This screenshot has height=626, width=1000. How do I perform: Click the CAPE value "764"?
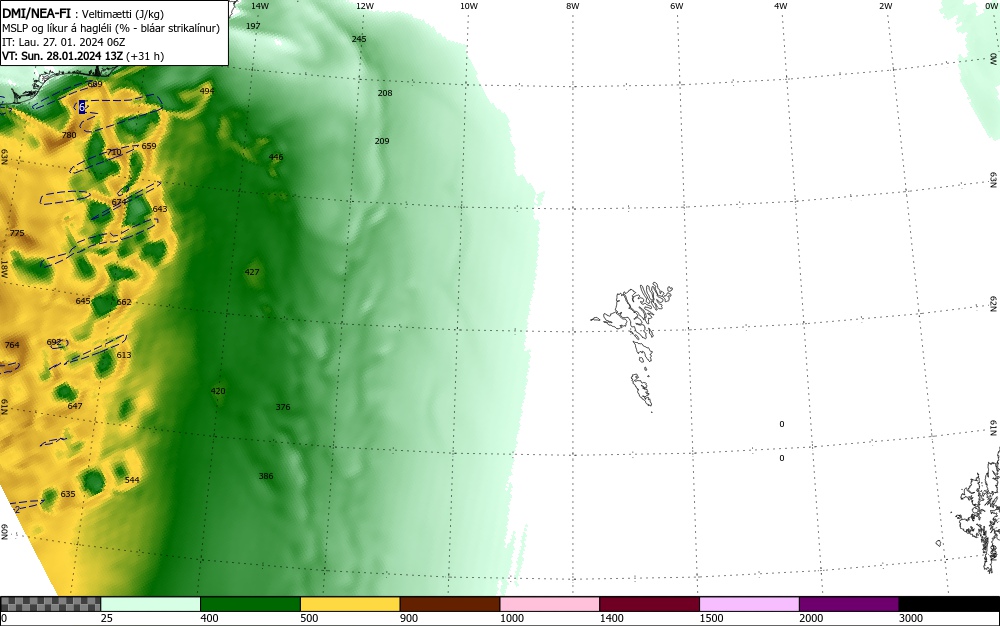click(x=12, y=345)
